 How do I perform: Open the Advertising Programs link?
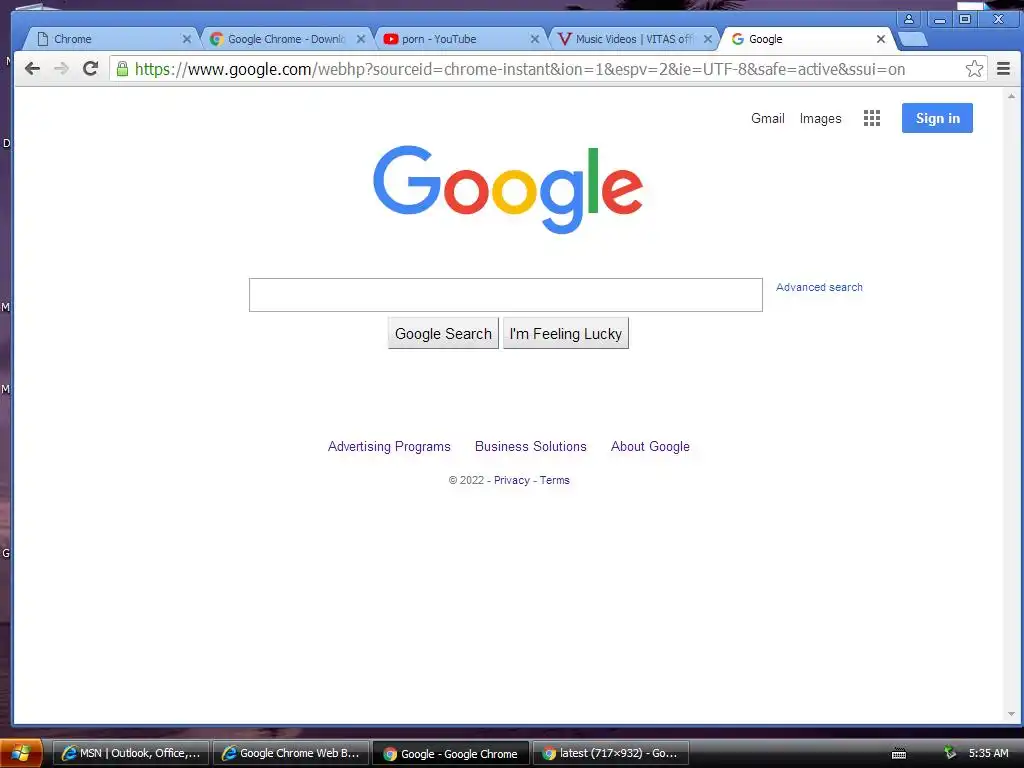click(389, 447)
